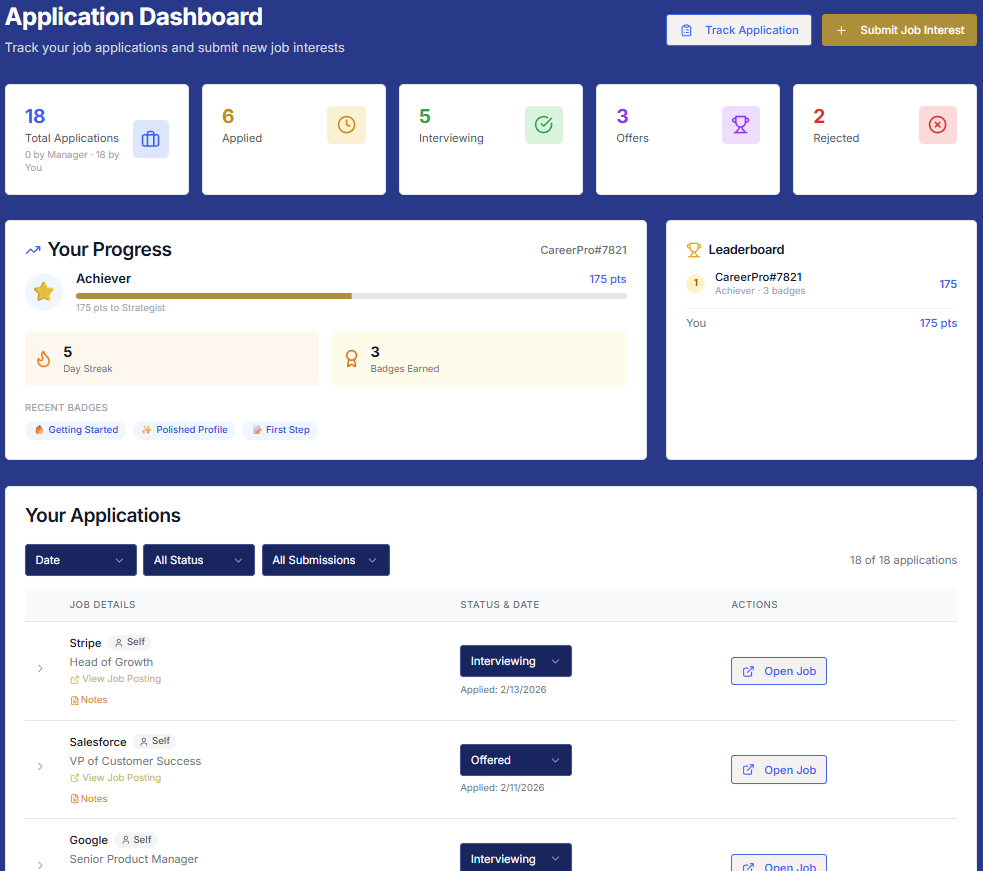Click the Offers stat card
The height and width of the screenshot is (871, 983).
(x=688, y=139)
